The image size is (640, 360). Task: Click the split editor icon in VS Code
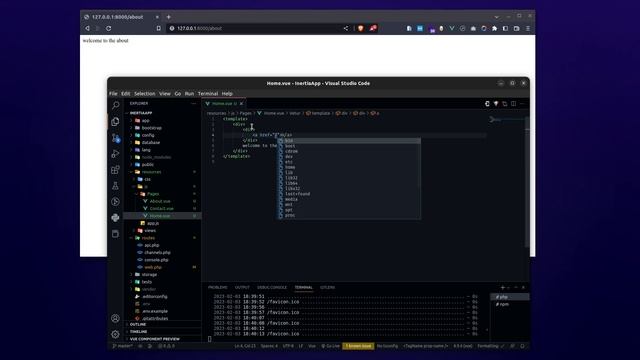point(513,104)
